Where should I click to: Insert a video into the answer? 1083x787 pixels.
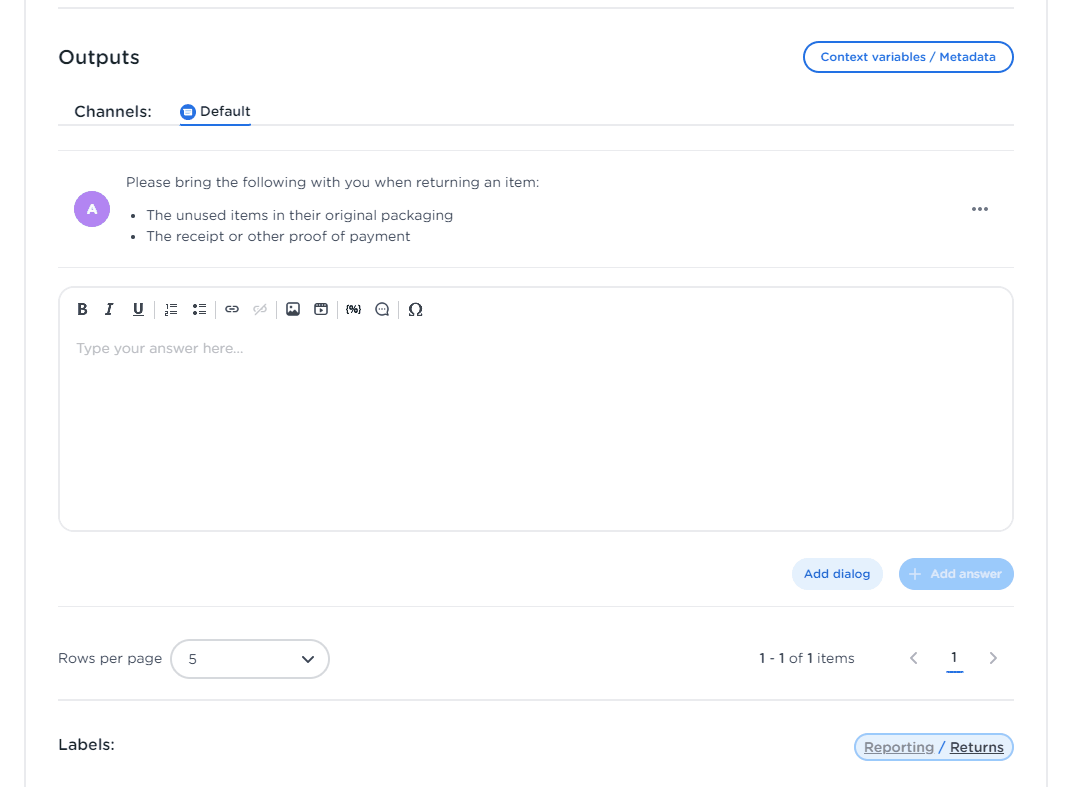[x=321, y=309]
